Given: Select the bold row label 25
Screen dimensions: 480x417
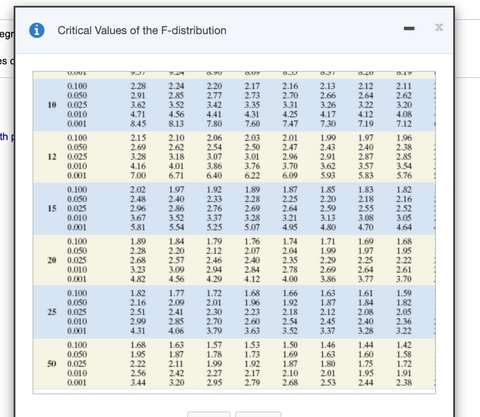Looking at the screenshot, I should click(52, 312).
